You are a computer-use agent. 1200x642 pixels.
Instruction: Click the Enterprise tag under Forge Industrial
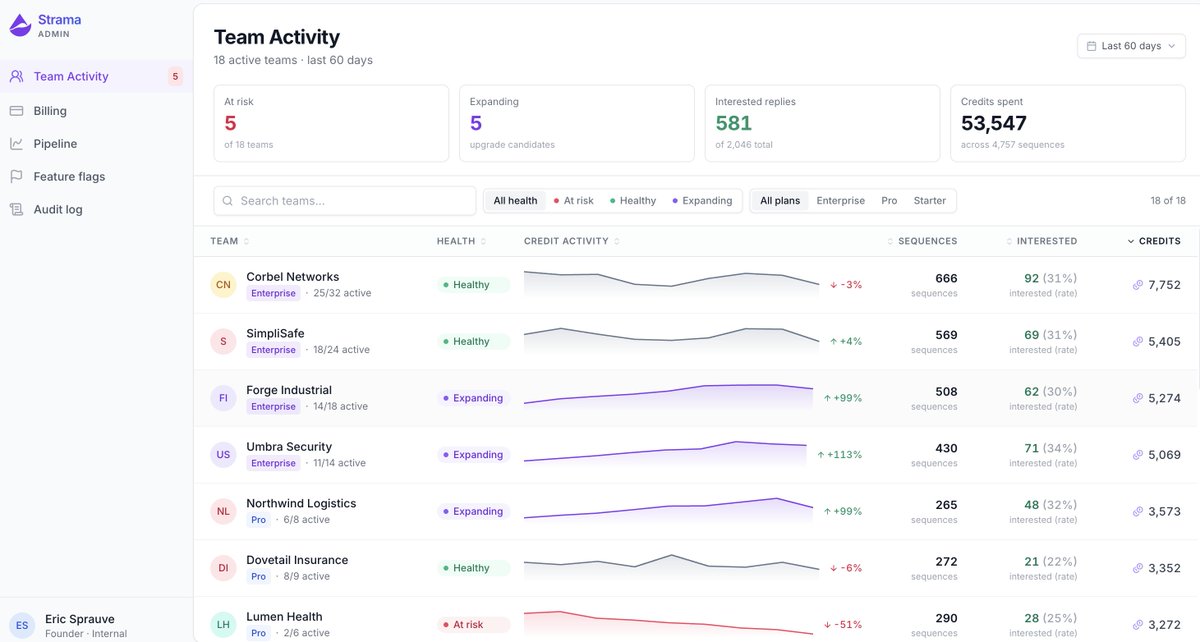click(x=273, y=407)
